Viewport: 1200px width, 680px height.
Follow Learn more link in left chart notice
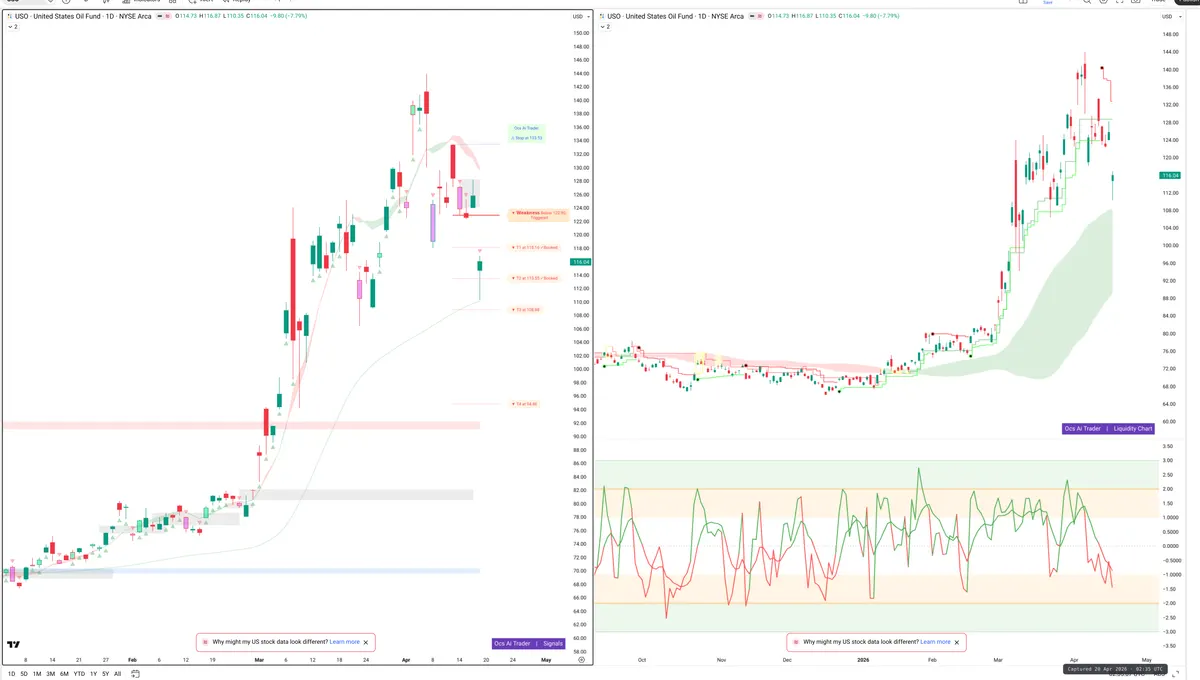pyautogui.click(x=344, y=642)
